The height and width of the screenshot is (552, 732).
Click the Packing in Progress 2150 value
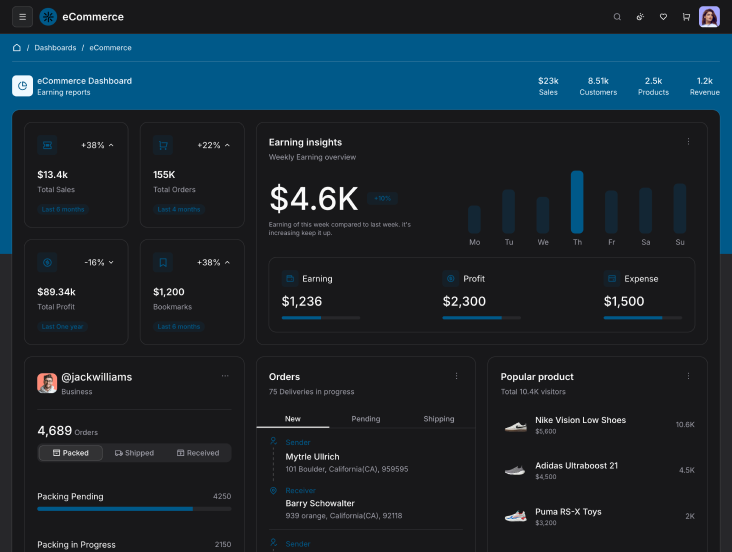coord(223,545)
